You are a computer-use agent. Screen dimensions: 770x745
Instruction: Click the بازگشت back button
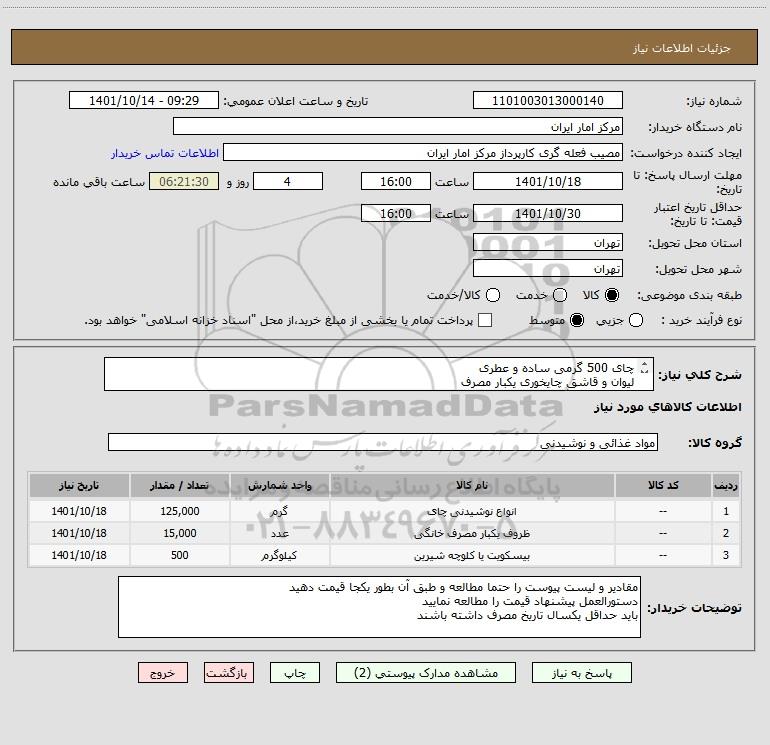tap(229, 673)
